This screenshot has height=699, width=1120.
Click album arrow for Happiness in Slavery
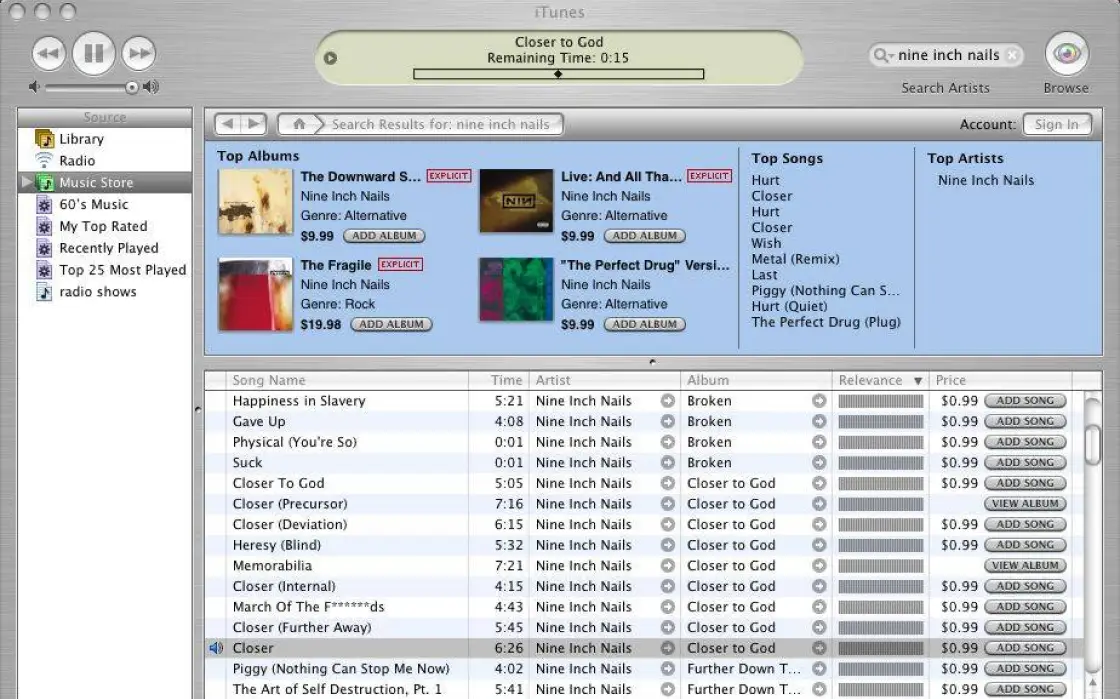(819, 401)
